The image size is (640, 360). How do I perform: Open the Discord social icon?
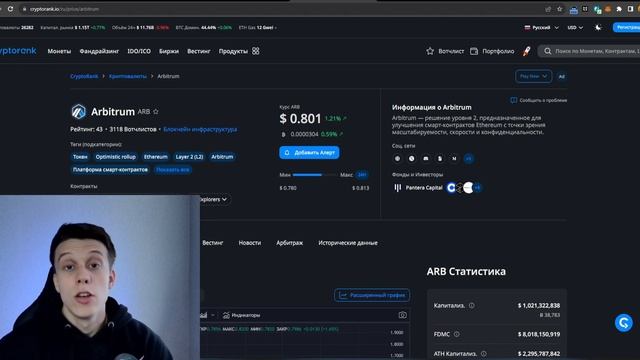coord(426,158)
